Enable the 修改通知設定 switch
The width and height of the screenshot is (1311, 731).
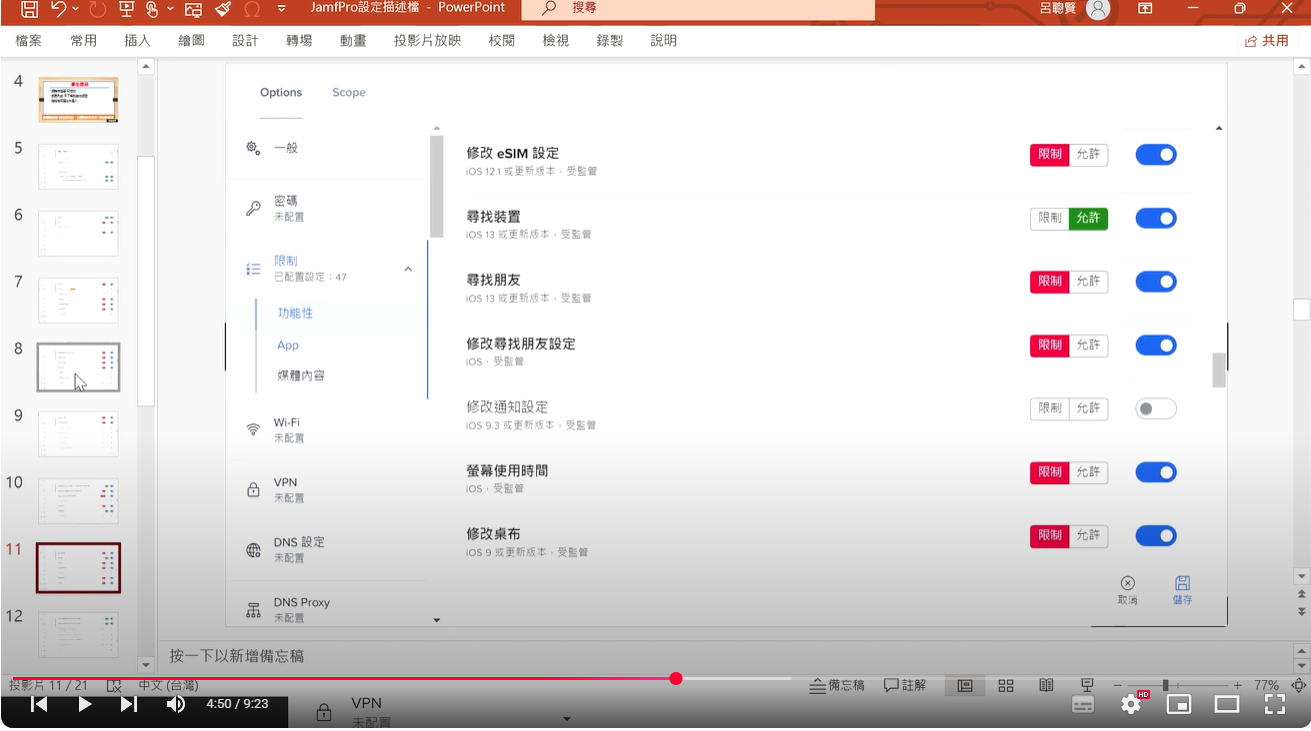pyautogui.click(x=1156, y=408)
